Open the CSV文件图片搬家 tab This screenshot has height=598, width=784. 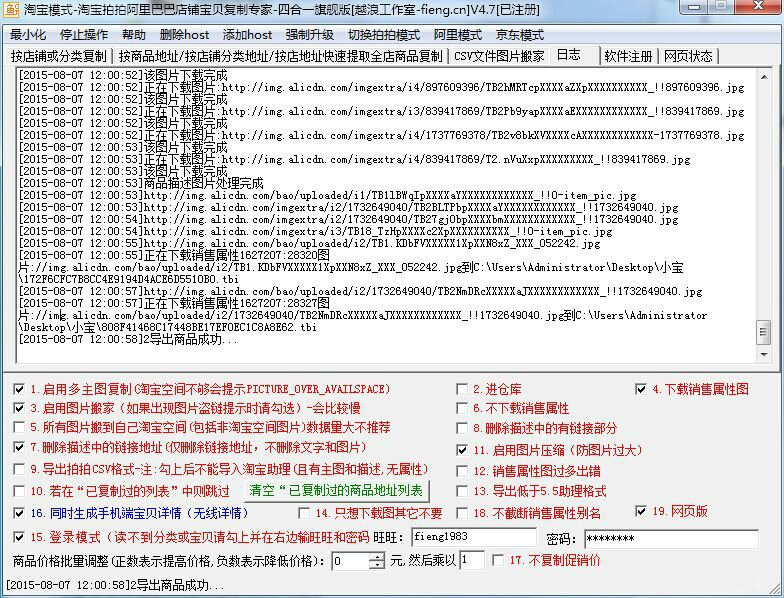(499, 56)
